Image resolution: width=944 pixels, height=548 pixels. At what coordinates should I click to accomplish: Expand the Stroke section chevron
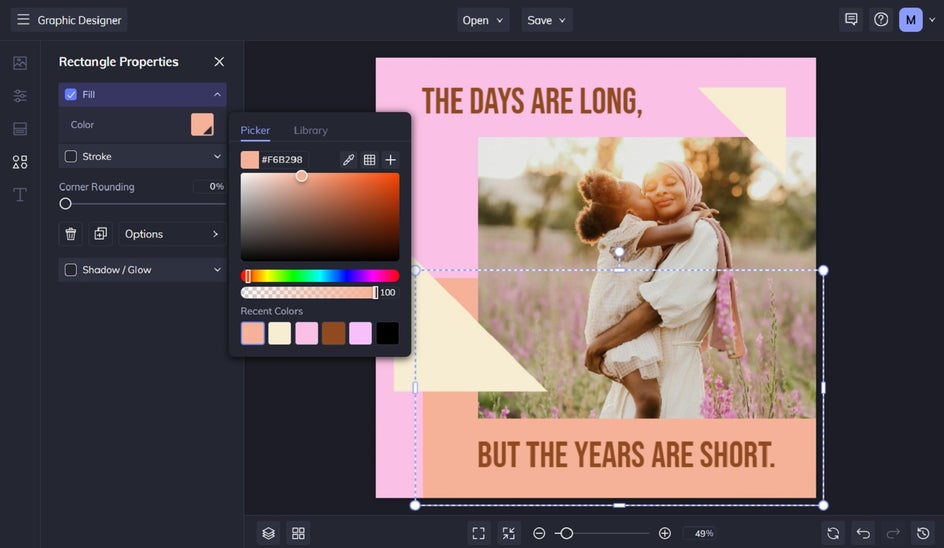pyautogui.click(x=217, y=156)
